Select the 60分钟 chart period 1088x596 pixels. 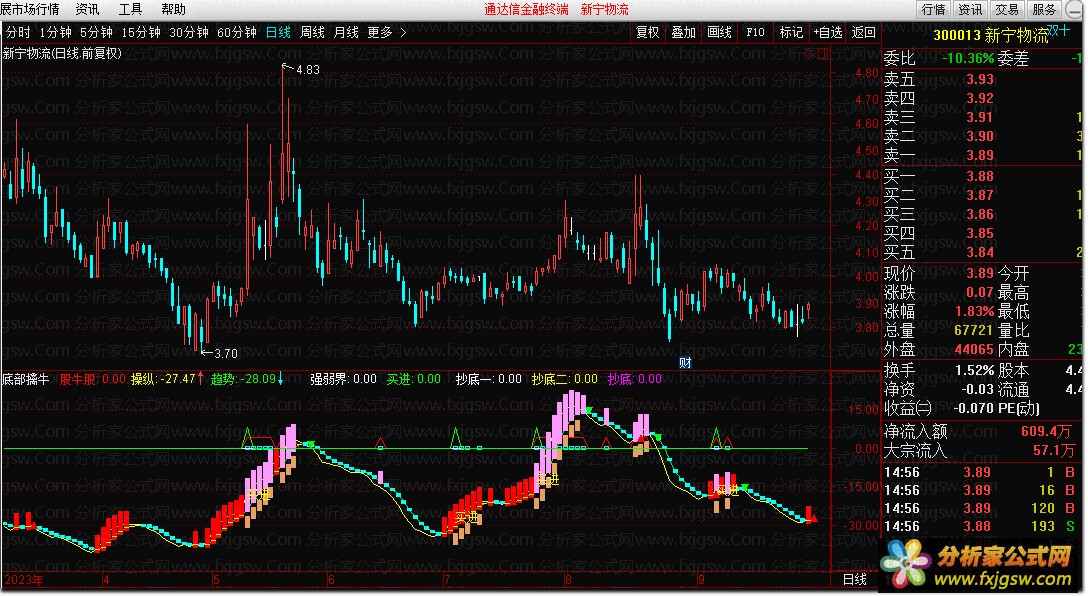coord(237,32)
